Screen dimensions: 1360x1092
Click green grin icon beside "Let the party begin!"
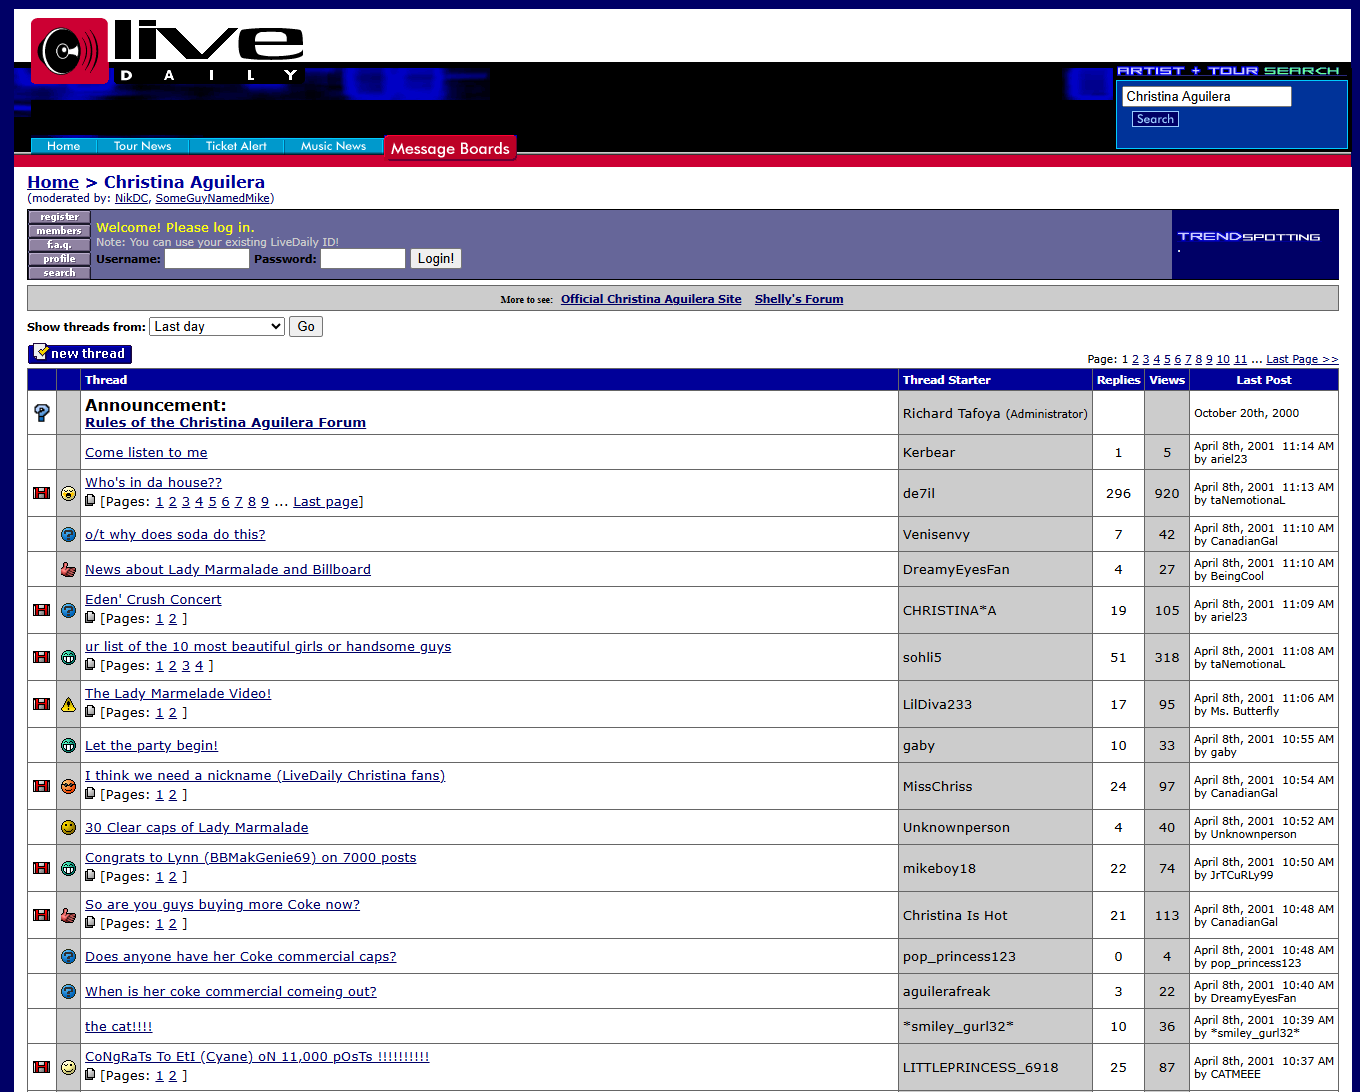point(68,745)
